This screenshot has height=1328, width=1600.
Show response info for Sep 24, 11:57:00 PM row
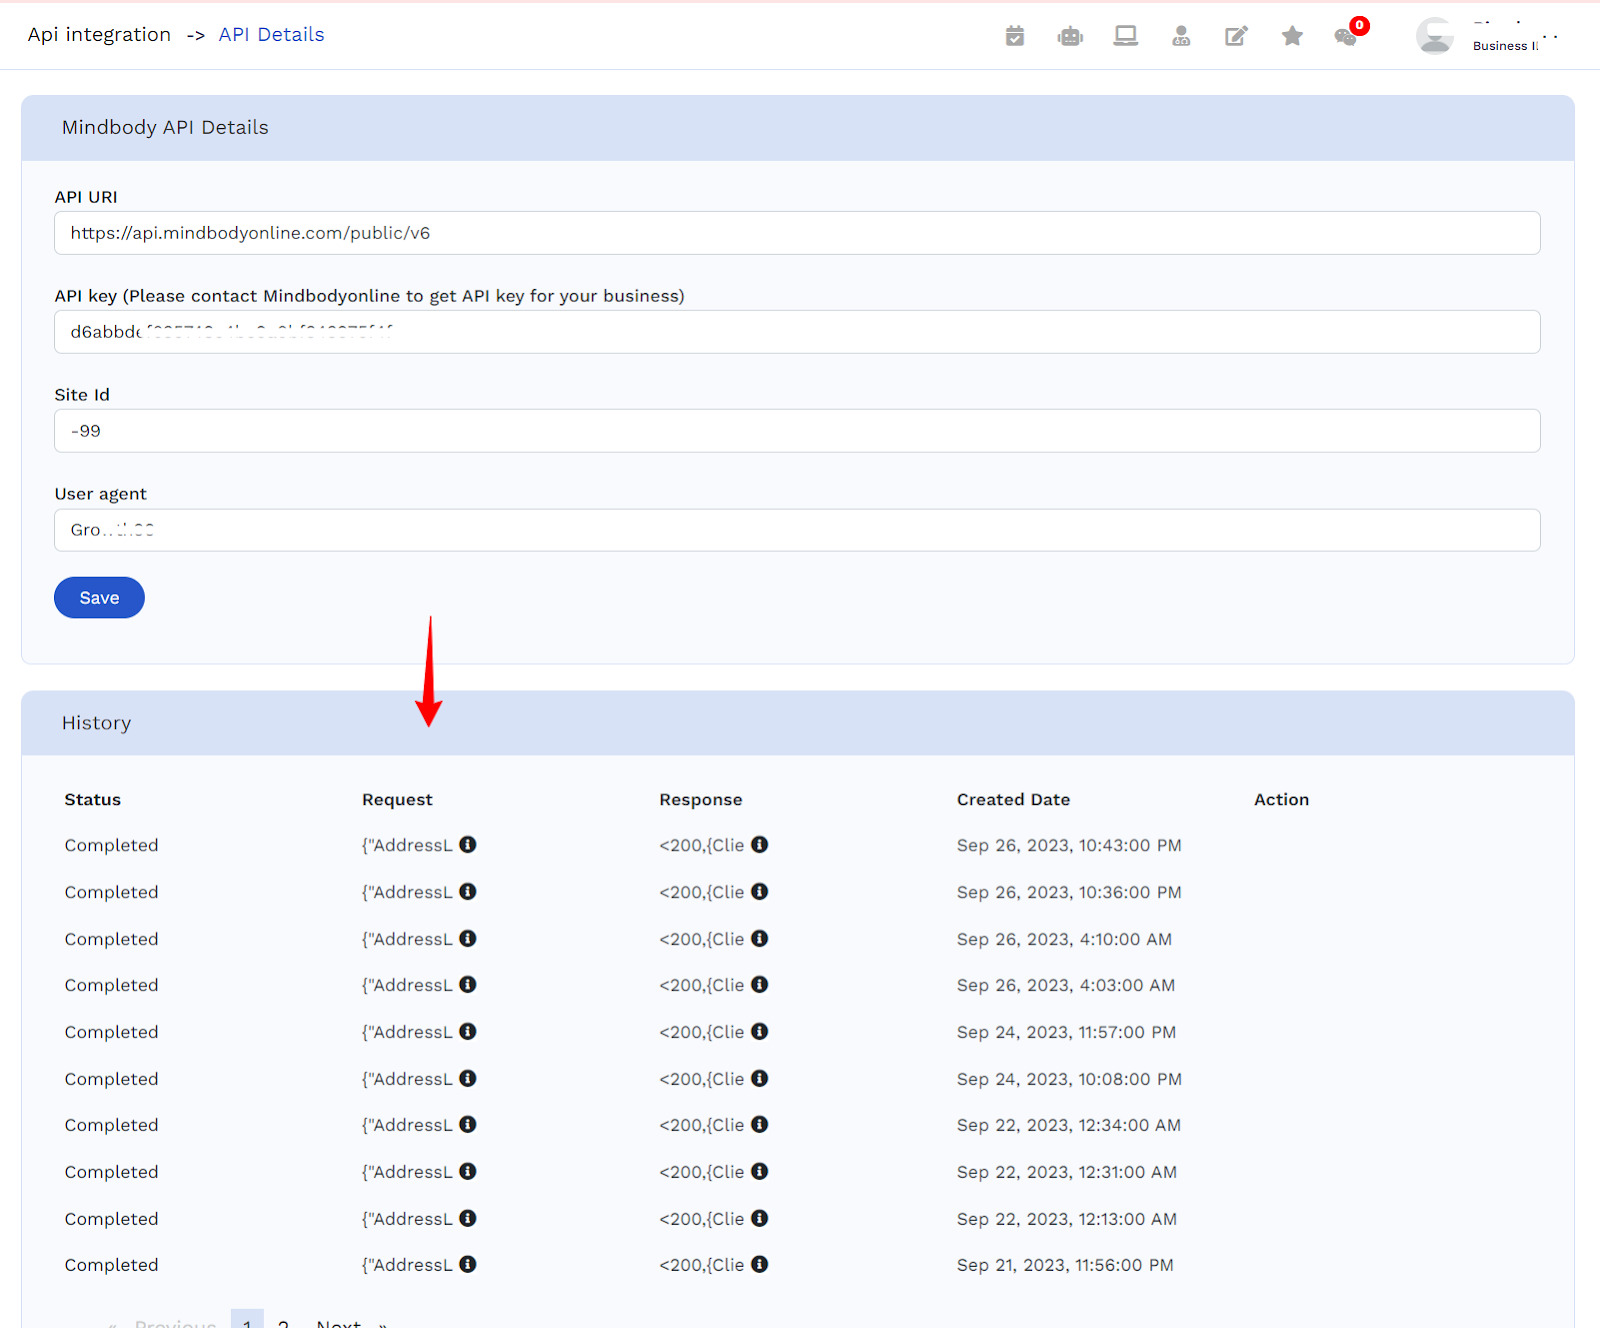[760, 1032]
